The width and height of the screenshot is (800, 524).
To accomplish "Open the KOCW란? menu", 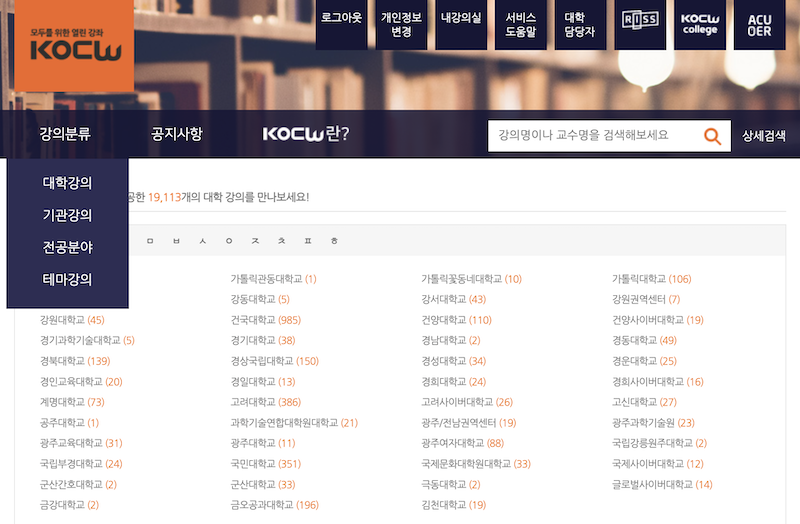I will point(306,134).
